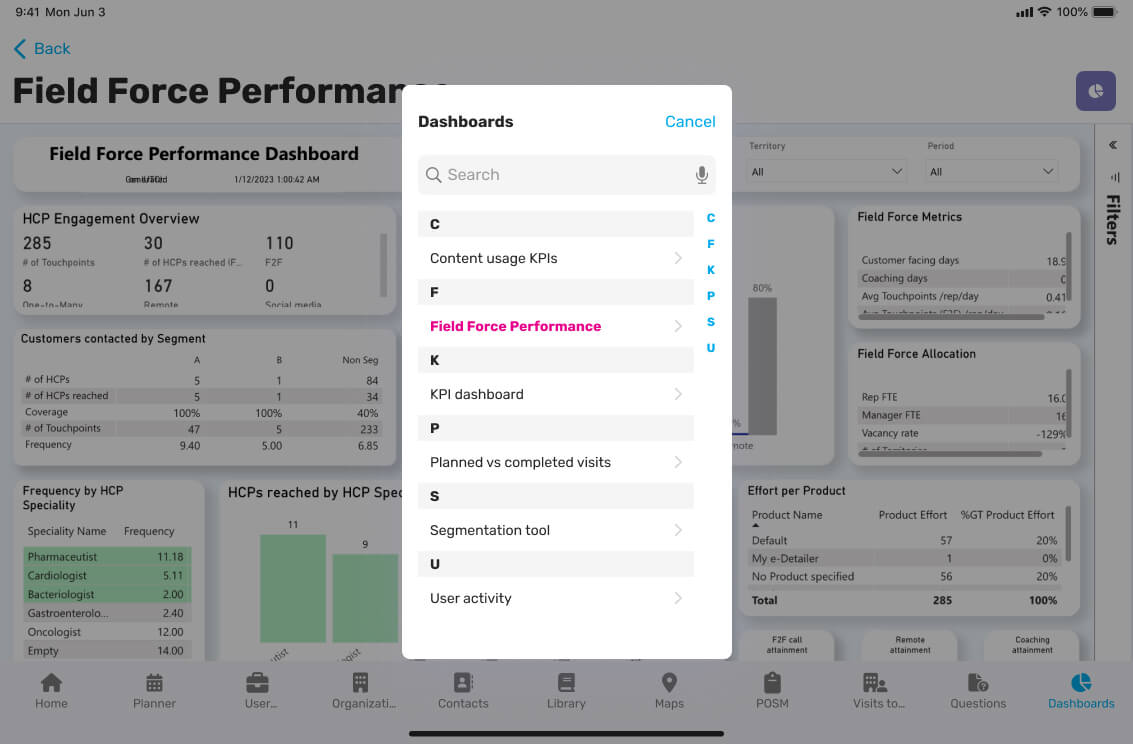This screenshot has width=1133, height=744.
Task: Open the Territory dropdown
Action: pyautogui.click(x=827, y=172)
